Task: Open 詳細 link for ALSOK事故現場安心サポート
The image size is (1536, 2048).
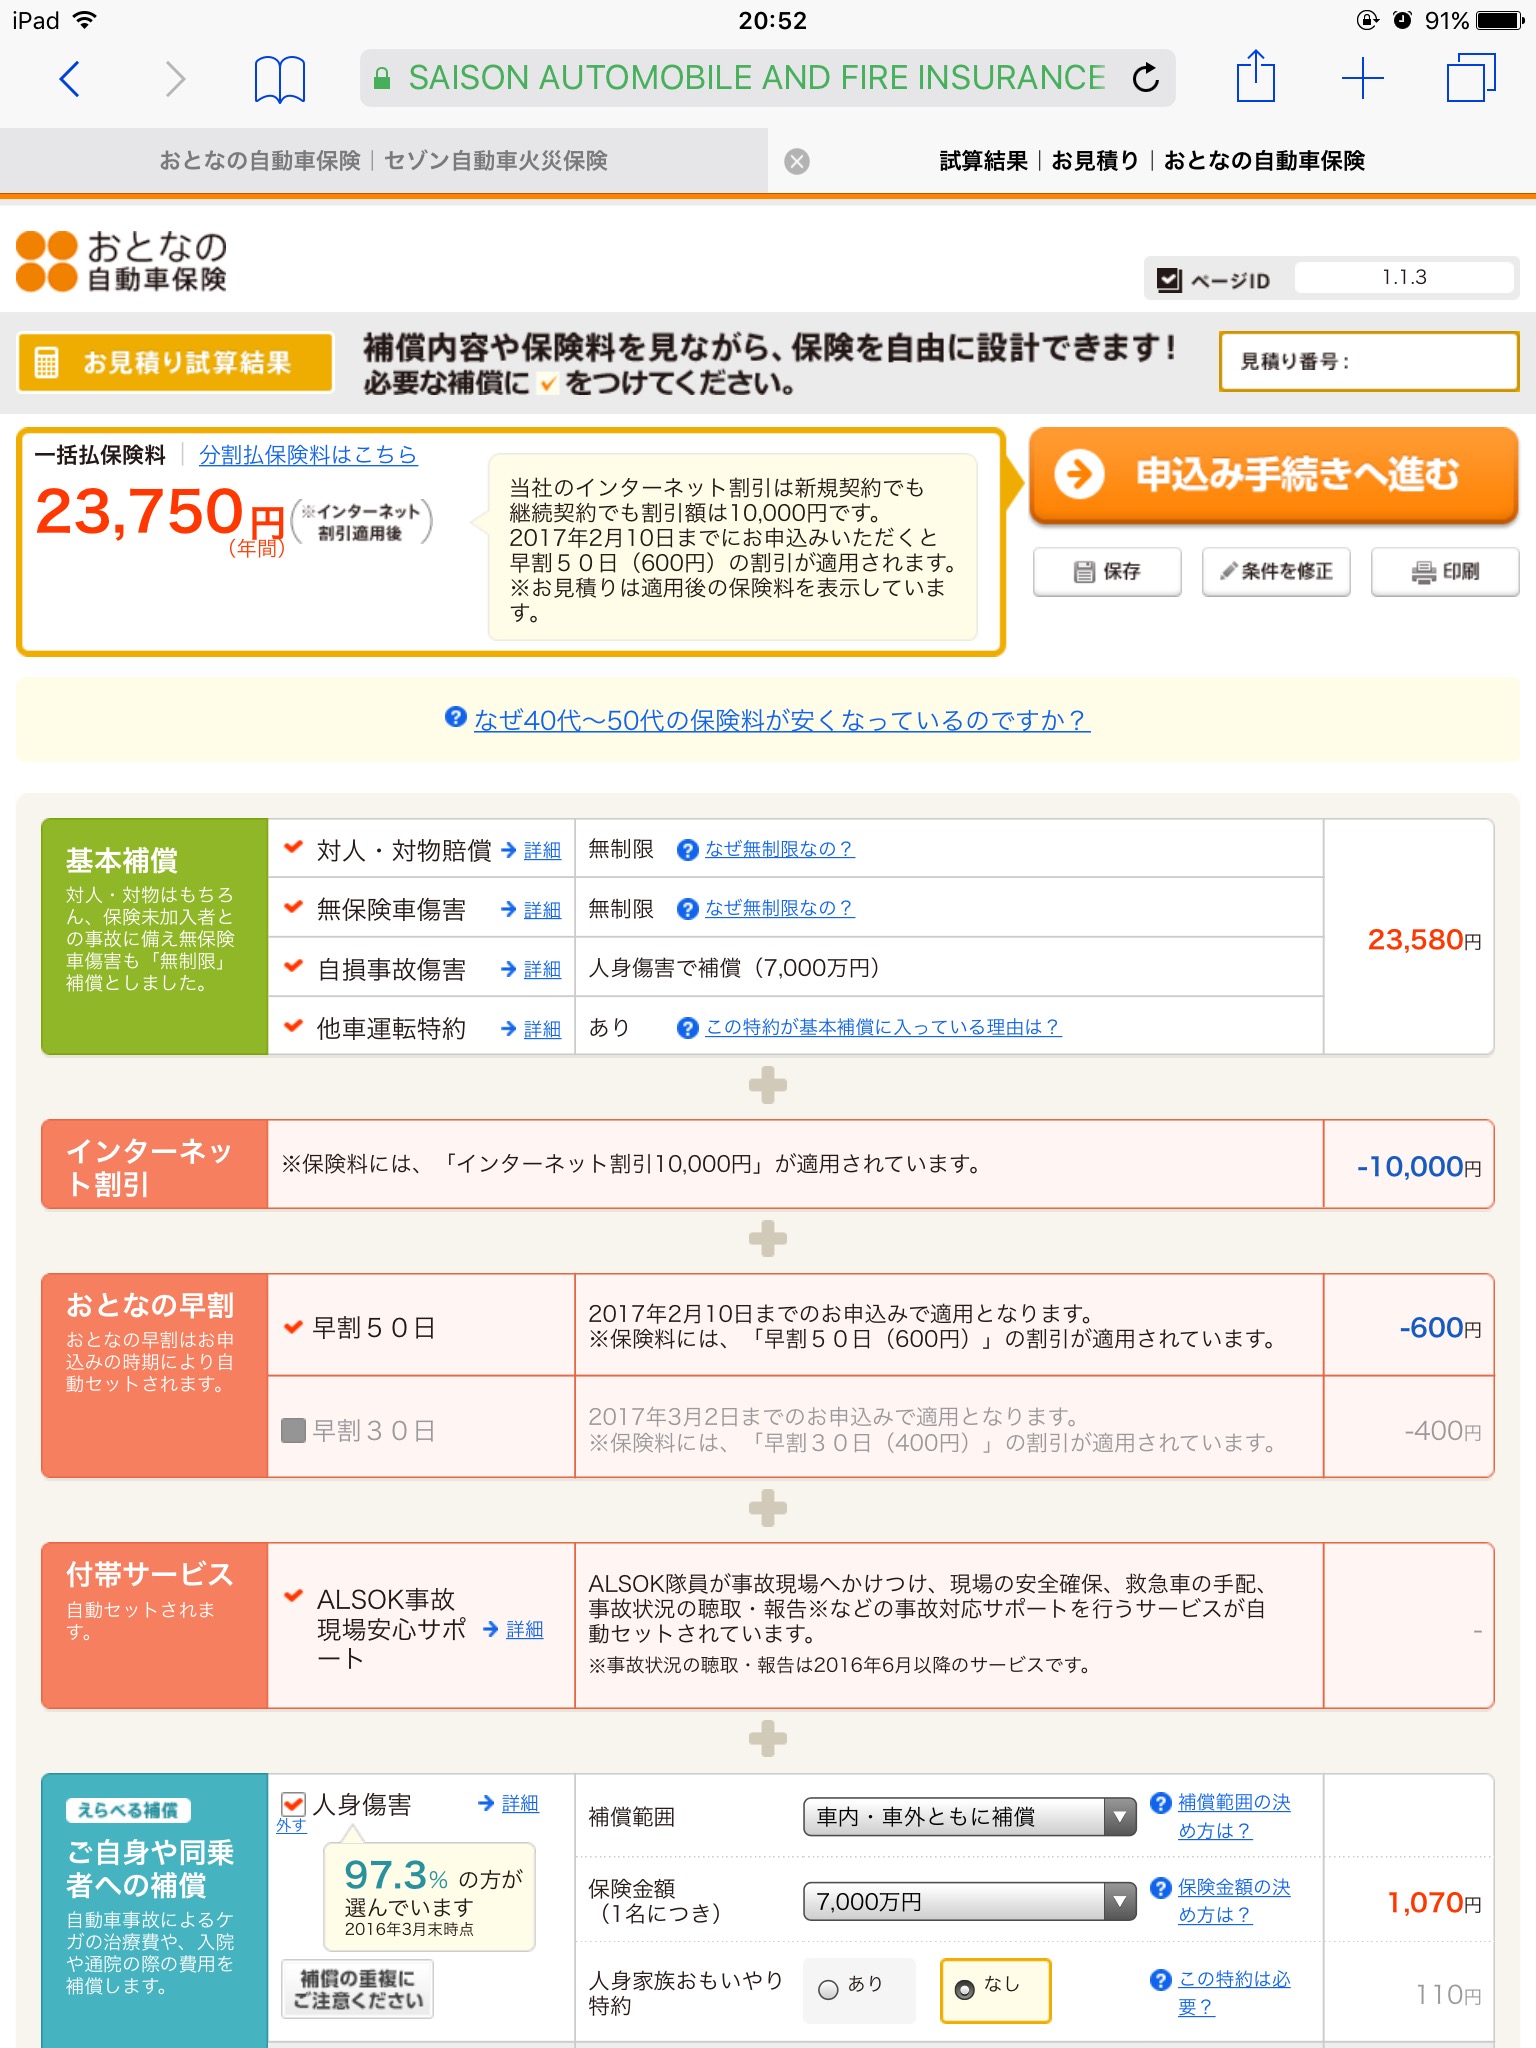Action: [x=524, y=1629]
